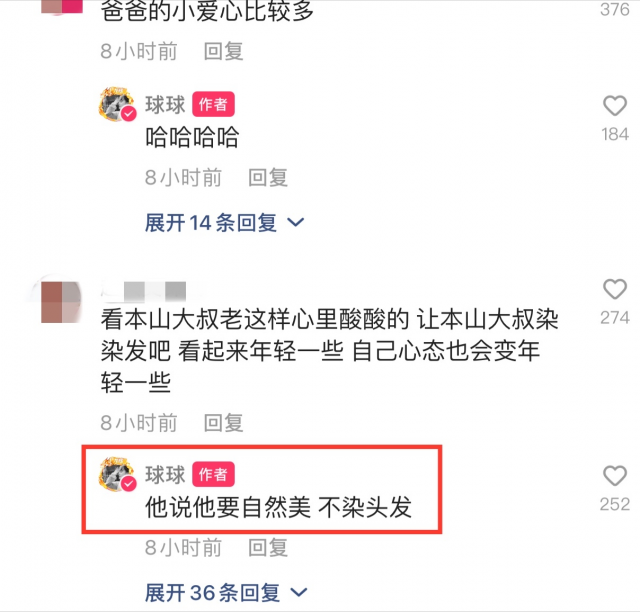Screen dimensions: 640x612
Task: Reply to the 本山大叔染发 comment
Action: coord(223,423)
